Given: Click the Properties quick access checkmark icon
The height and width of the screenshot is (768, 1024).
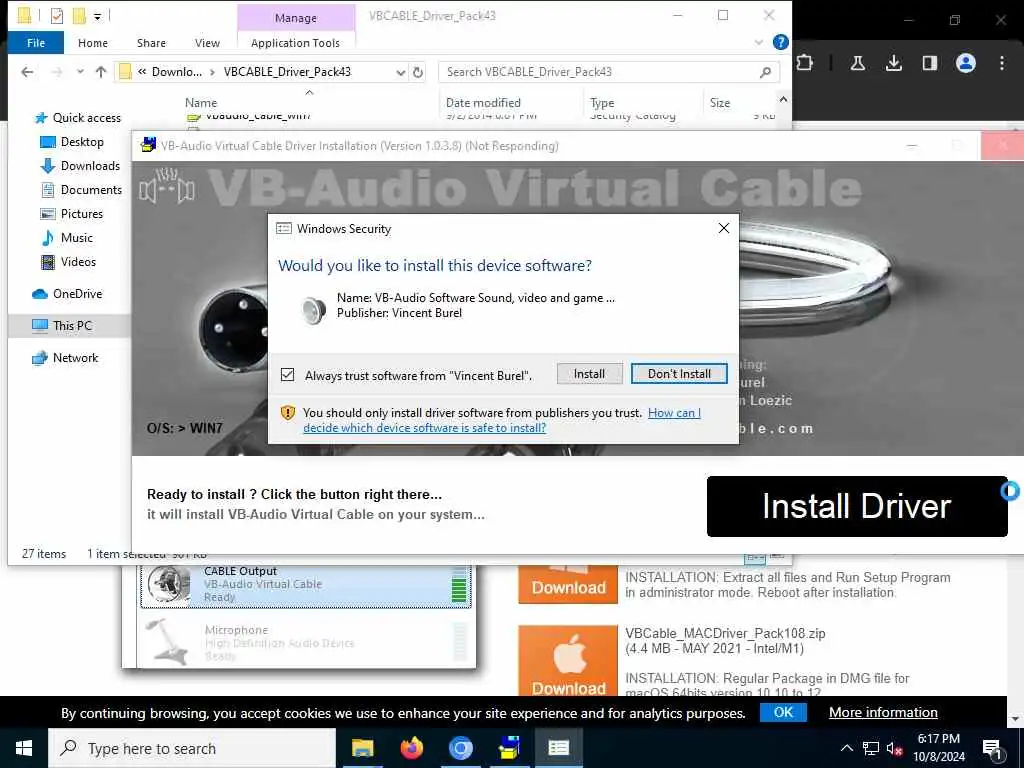Looking at the screenshot, I should click(57, 16).
